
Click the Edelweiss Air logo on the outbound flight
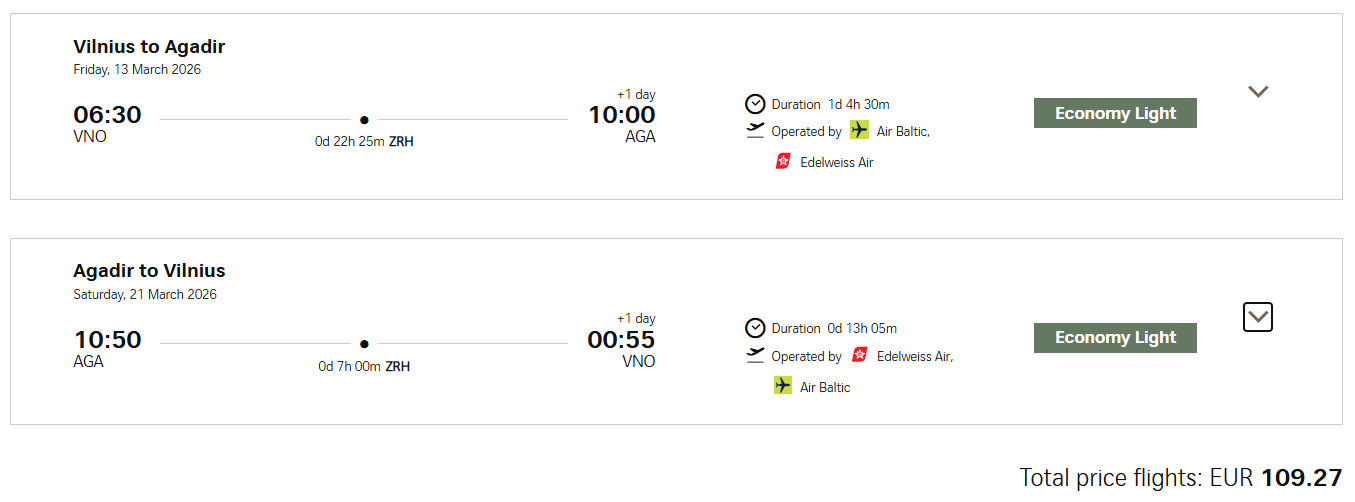[783, 161]
